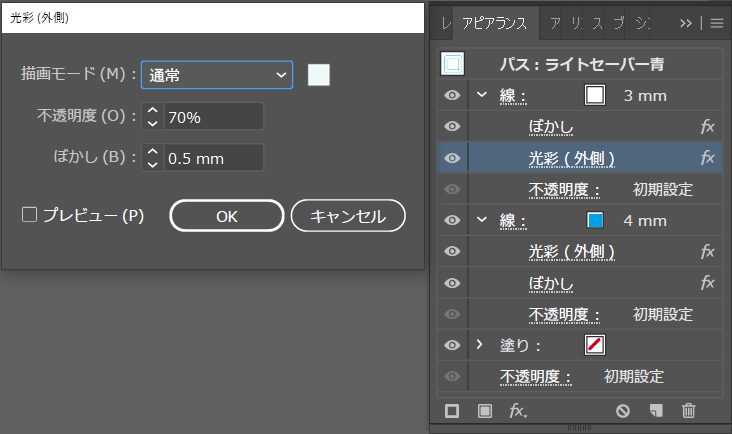Hide ぼかし effect under white stroke
The width and height of the screenshot is (732, 434).
pos(452,126)
